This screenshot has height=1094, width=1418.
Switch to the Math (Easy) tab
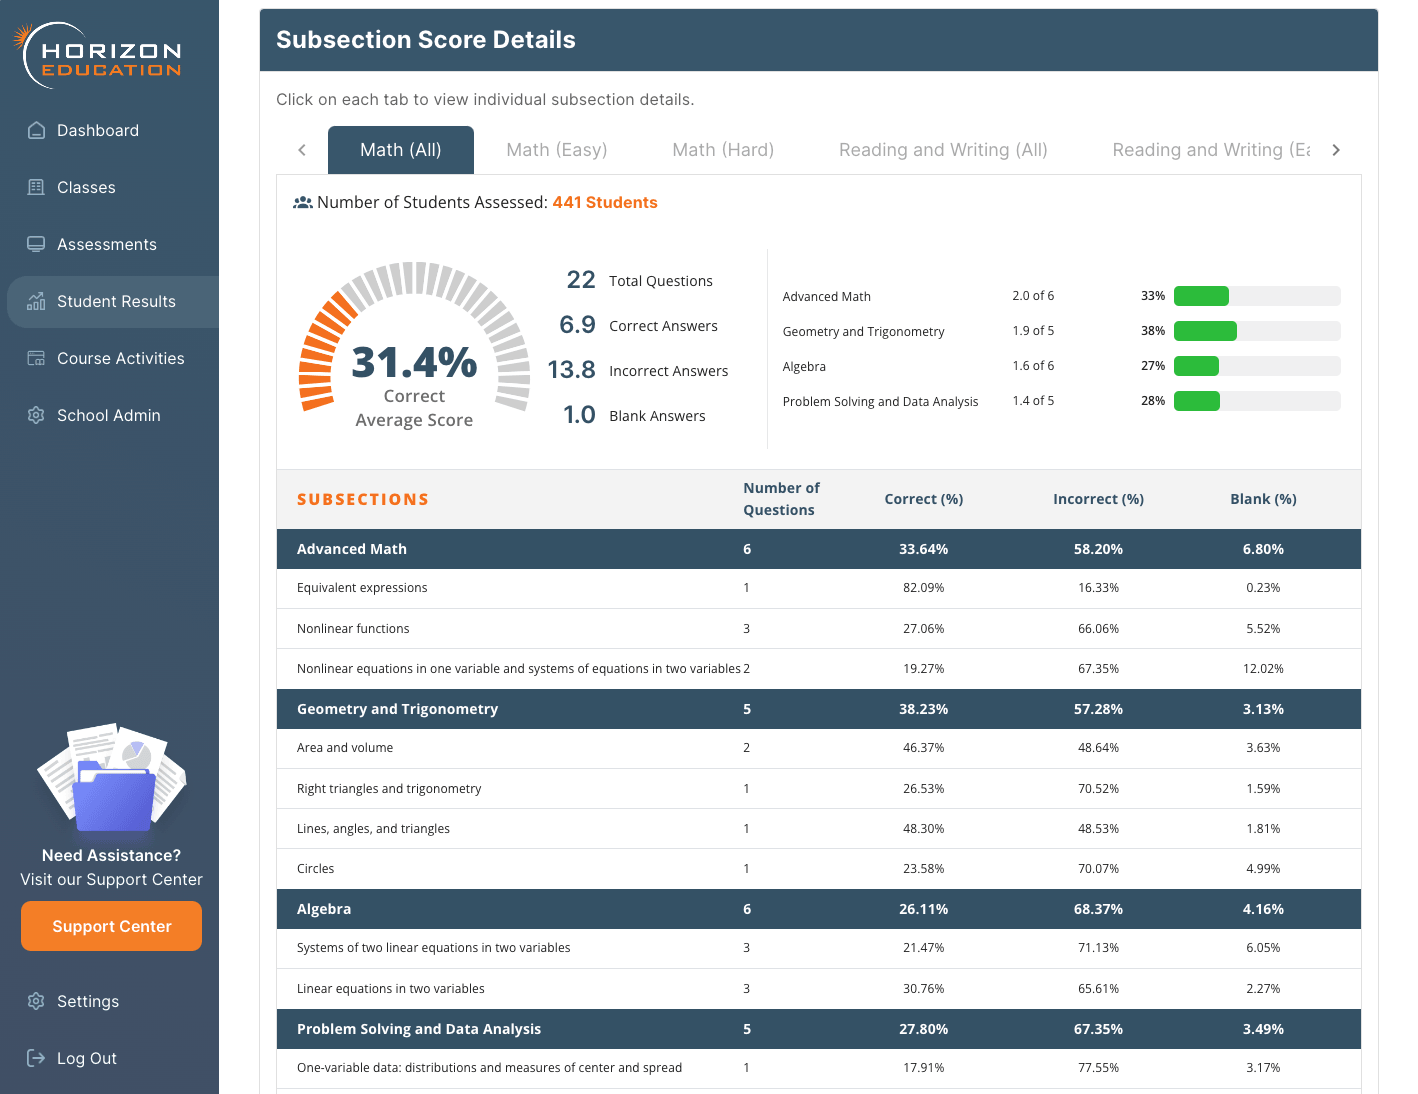click(x=556, y=149)
